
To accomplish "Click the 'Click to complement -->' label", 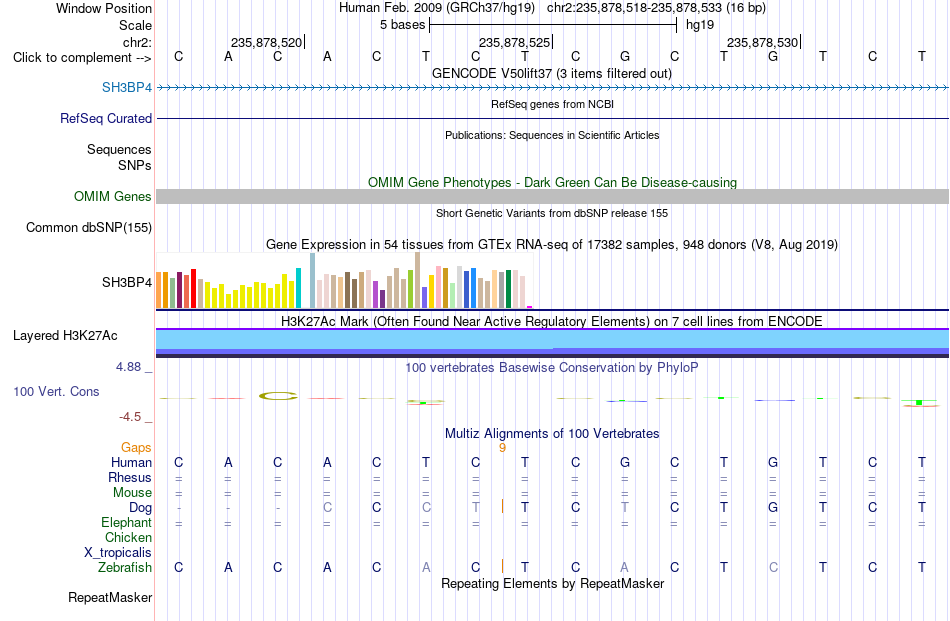I will [x=82, y=58].
